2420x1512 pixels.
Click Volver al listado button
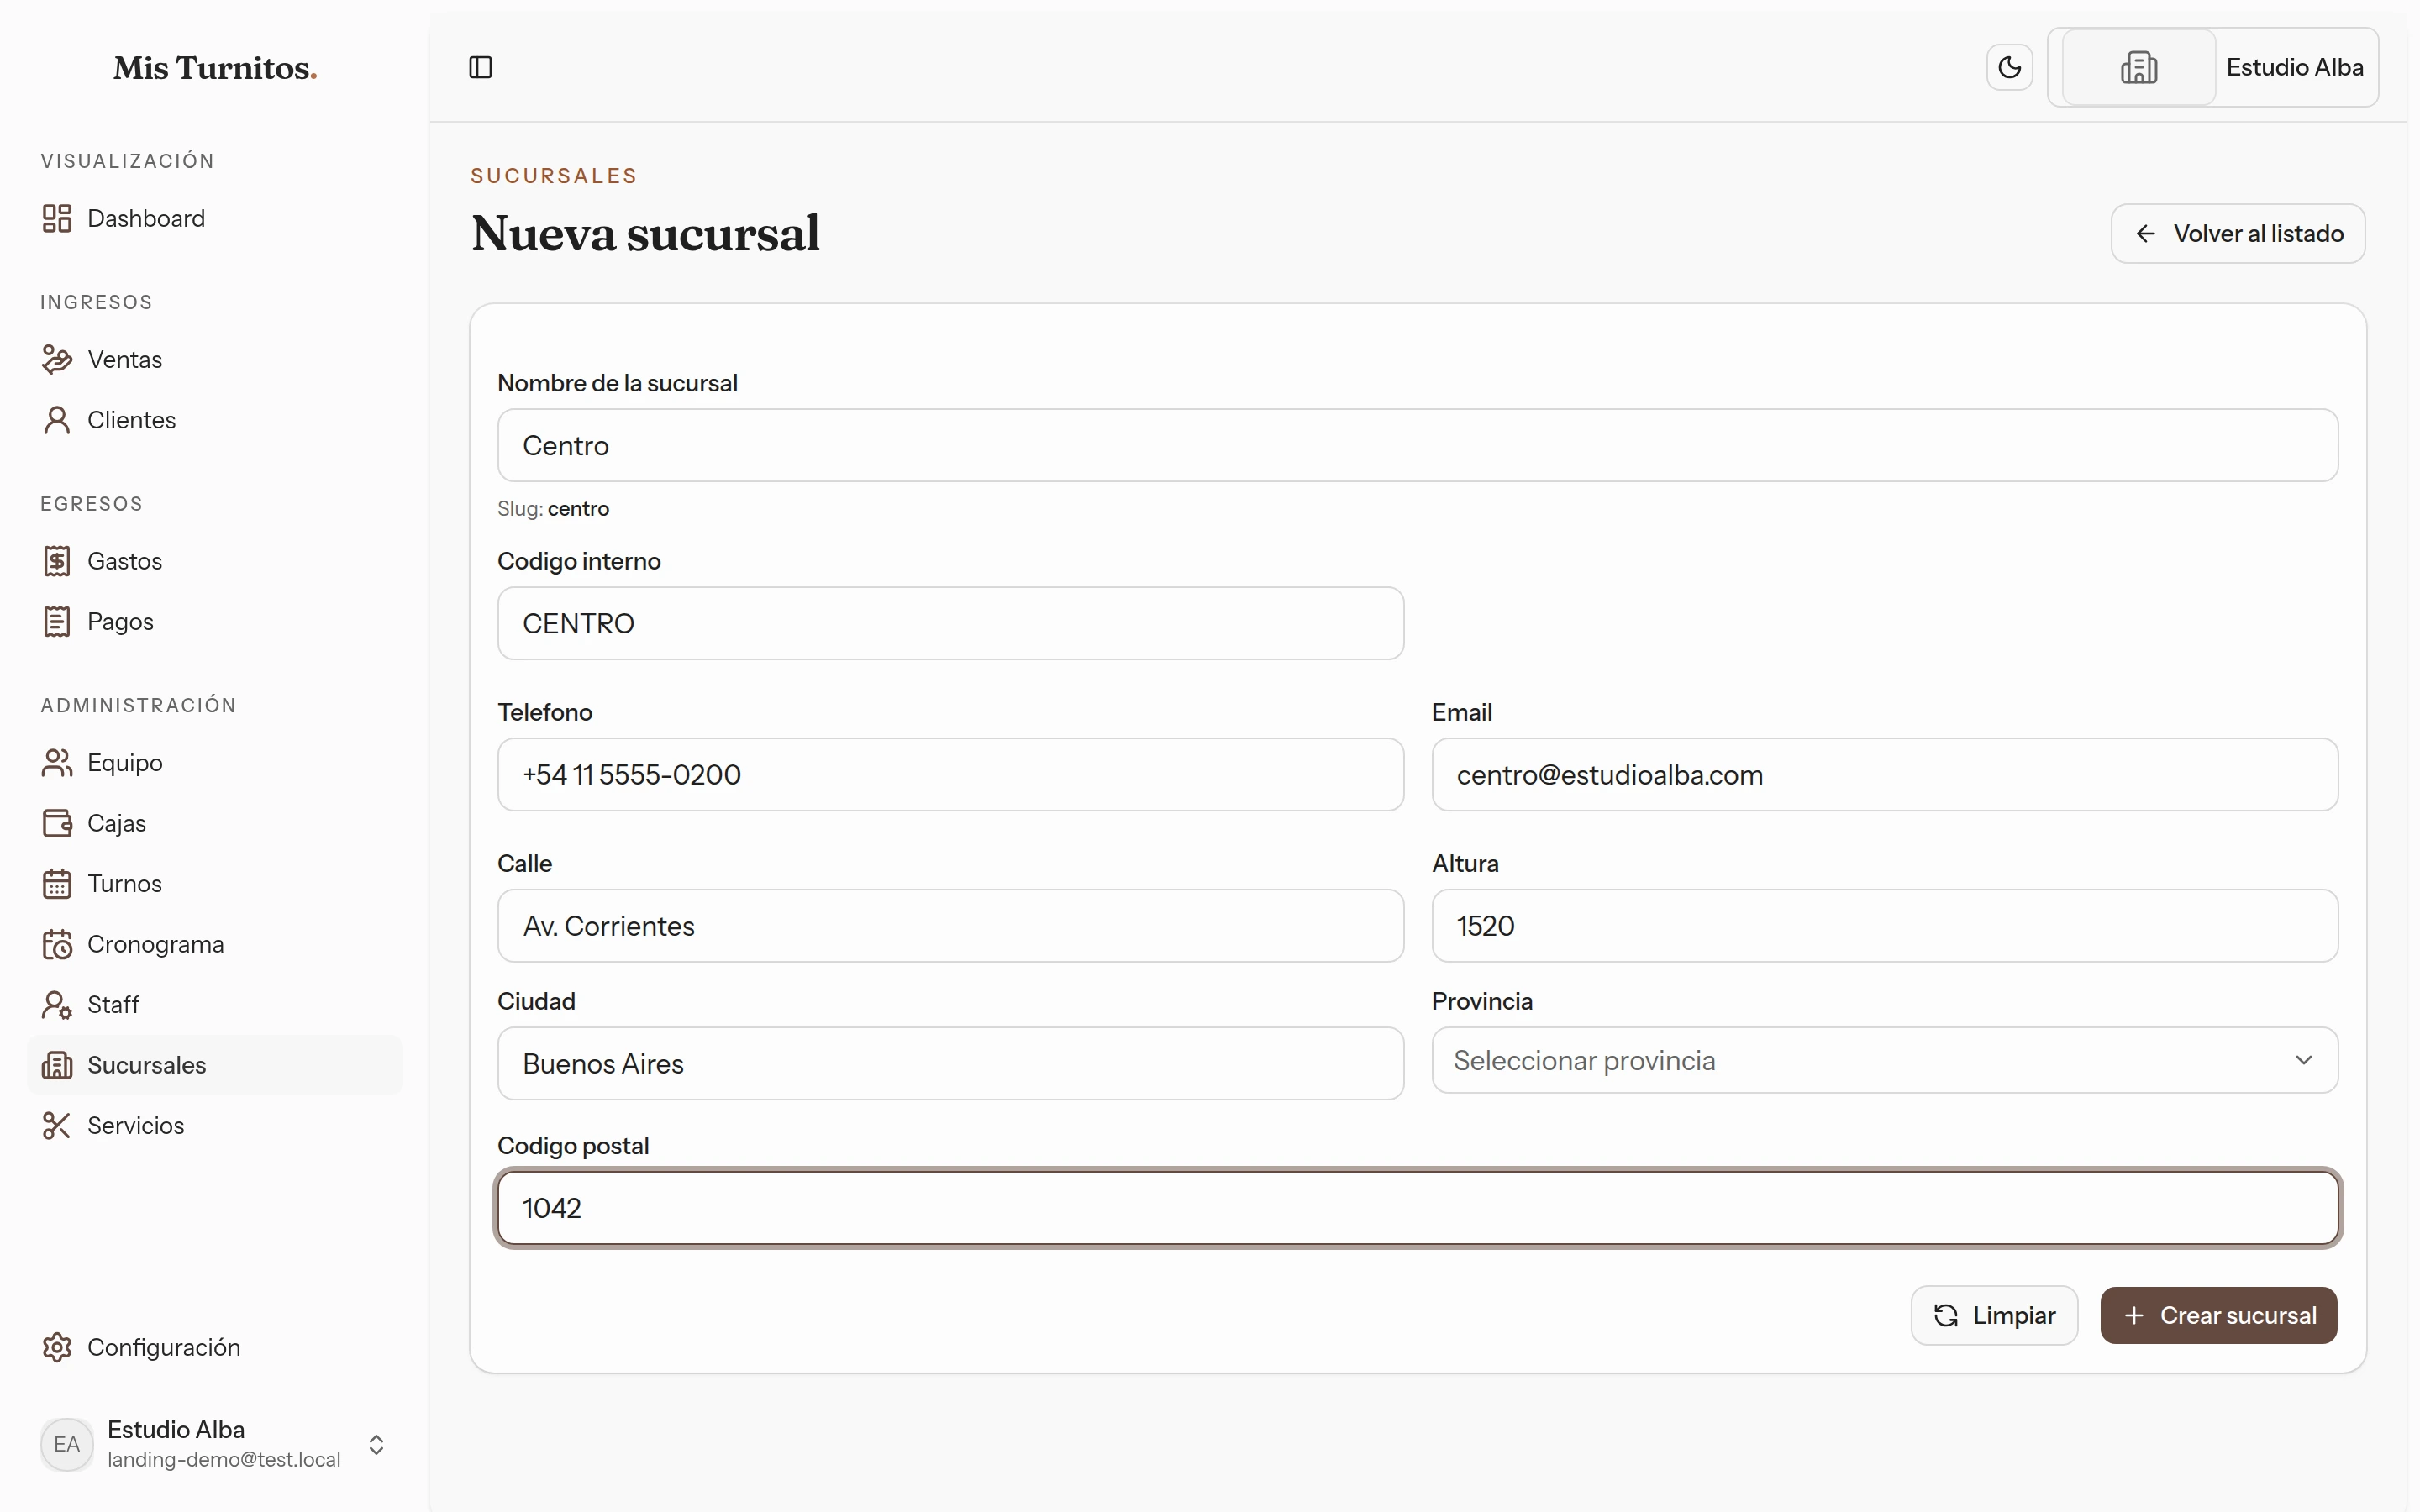click(x=2238, y=233)
